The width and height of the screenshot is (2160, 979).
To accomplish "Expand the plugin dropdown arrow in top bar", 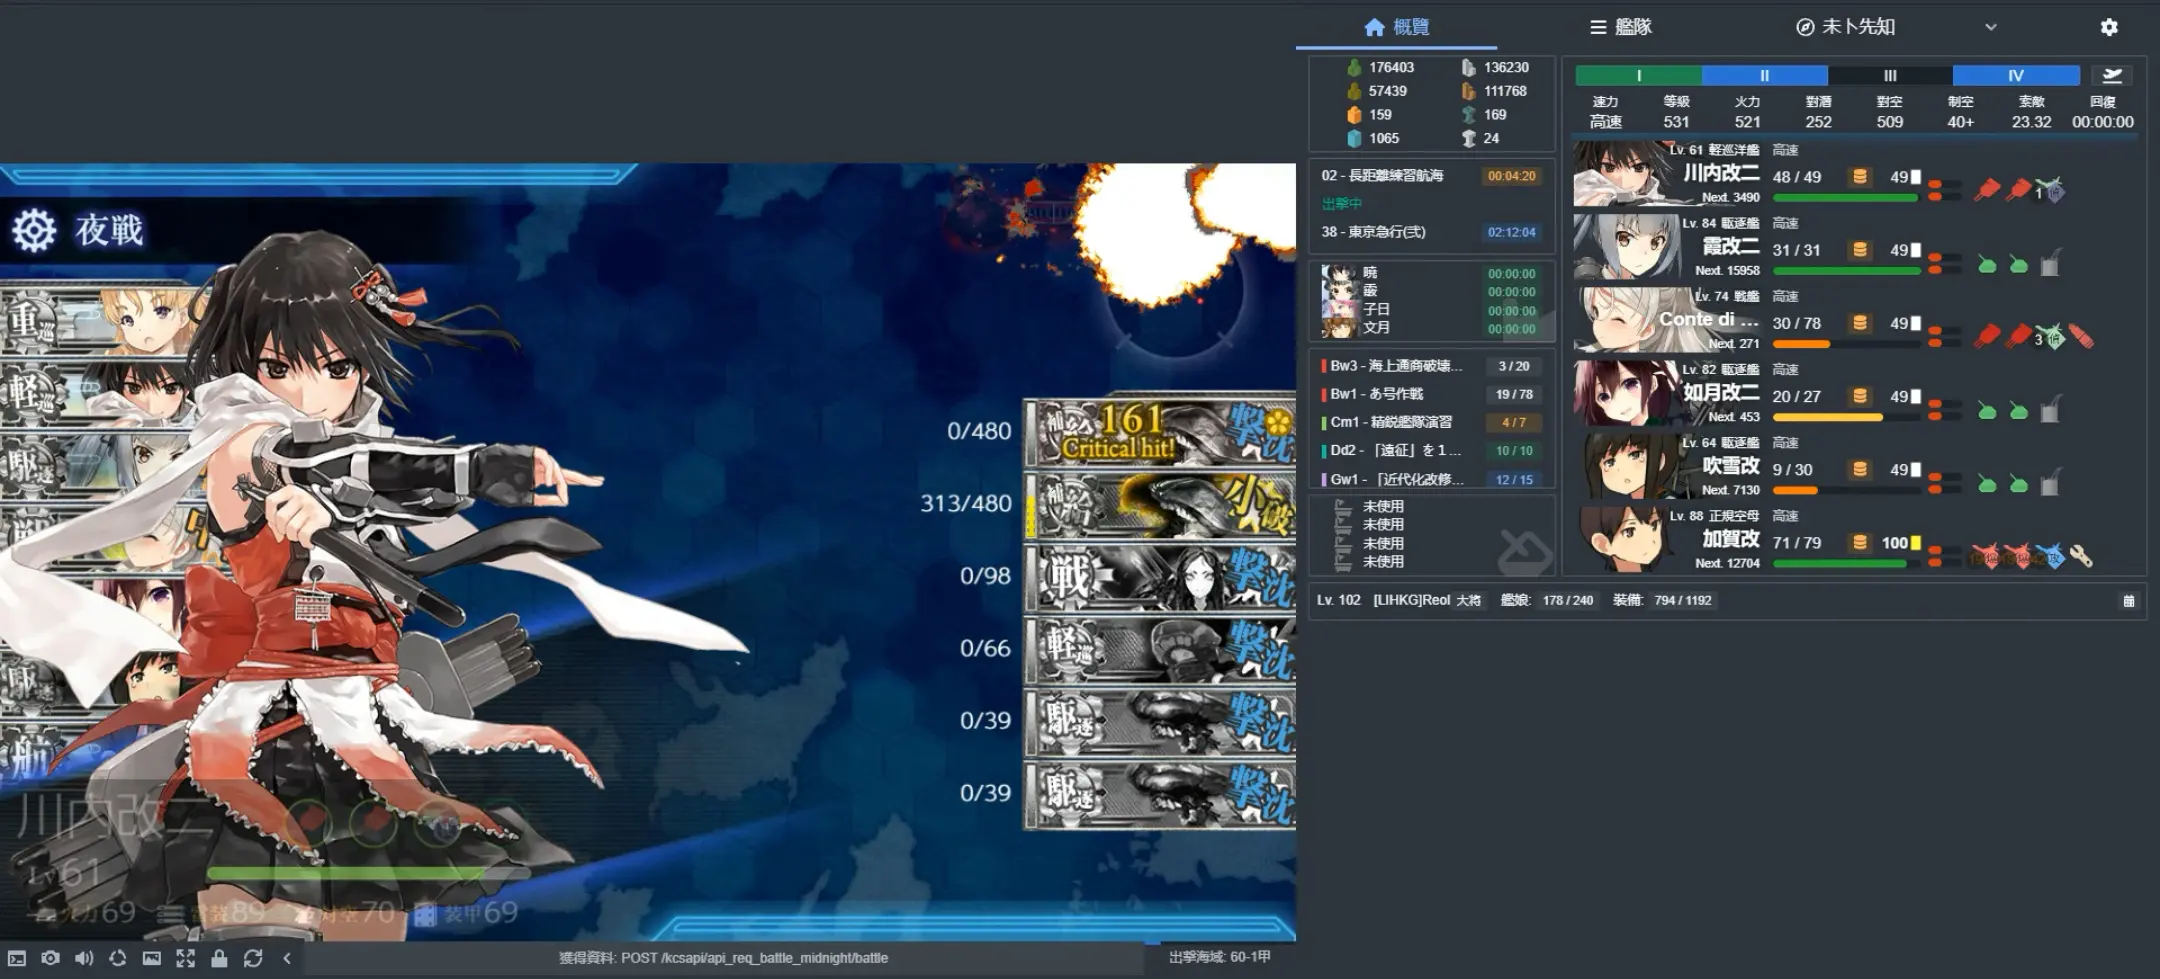I will point(1991,27).
